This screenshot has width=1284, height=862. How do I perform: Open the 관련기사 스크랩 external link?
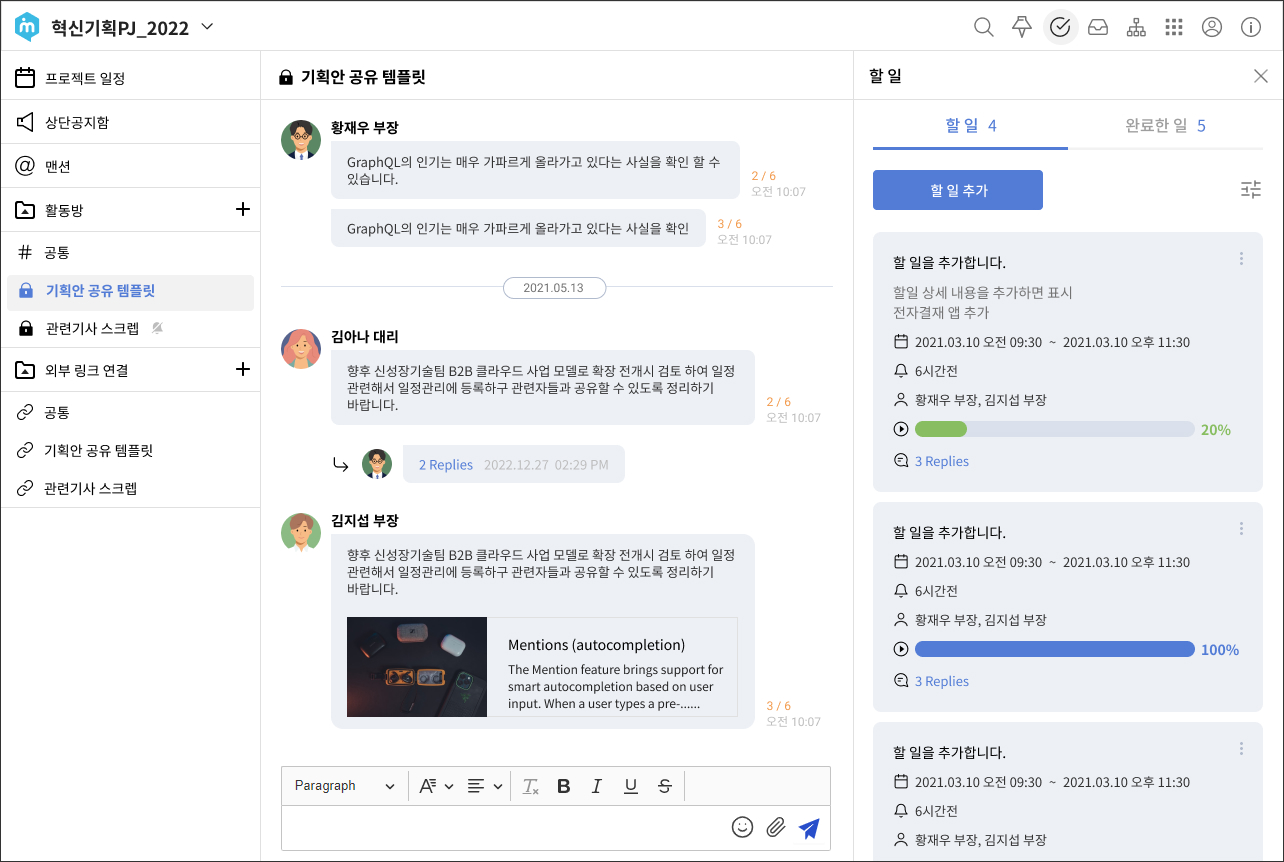[130, 488]
